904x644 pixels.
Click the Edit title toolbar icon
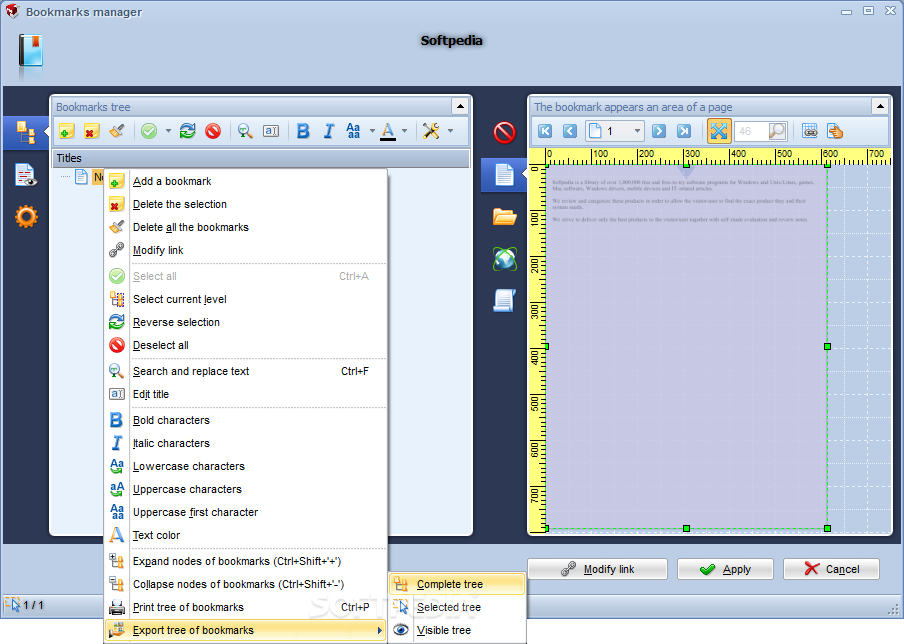271,131
